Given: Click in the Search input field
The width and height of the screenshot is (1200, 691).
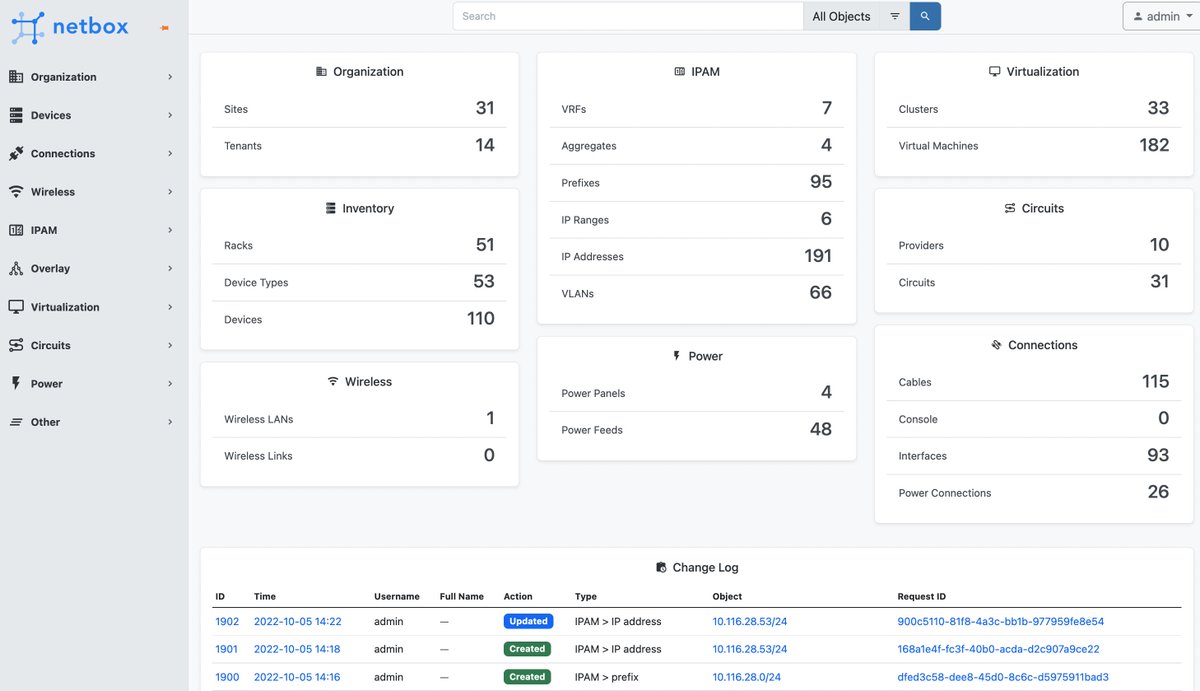Looking at the screenshot, I should click(x=628, y=16).
